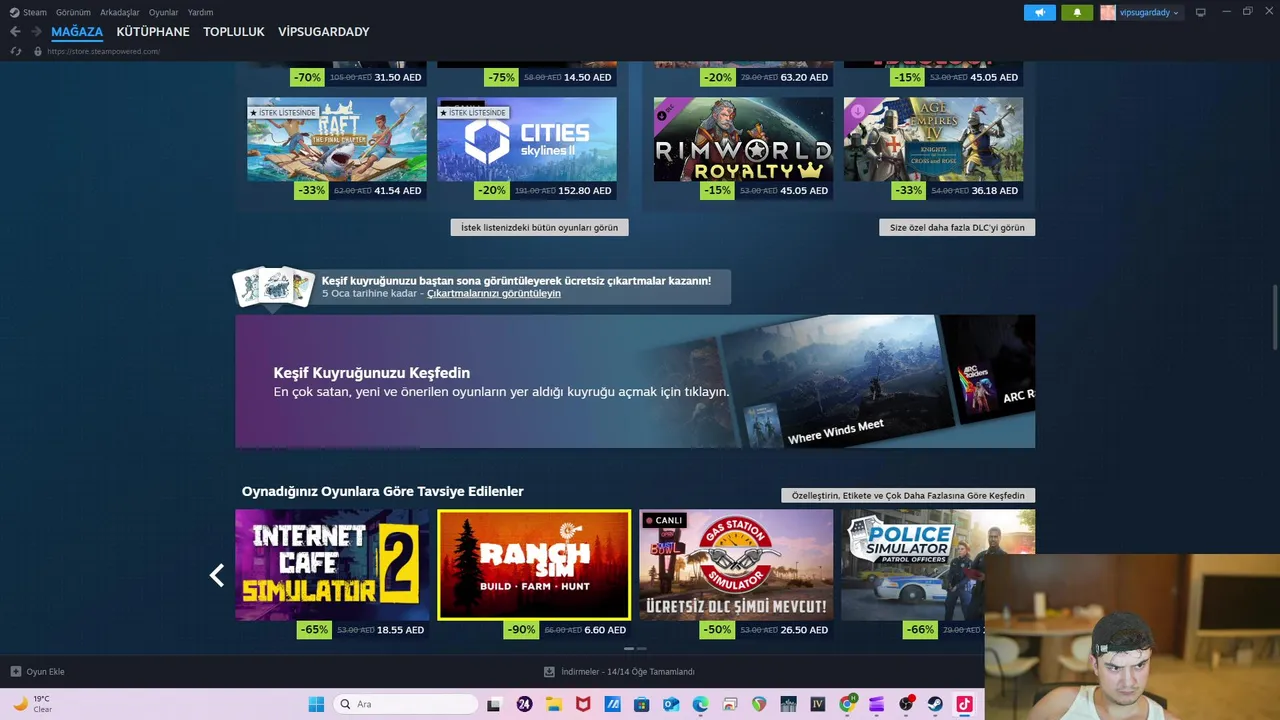Reload the store page
Screen dimensions: 1280x720
pos(15,51)
